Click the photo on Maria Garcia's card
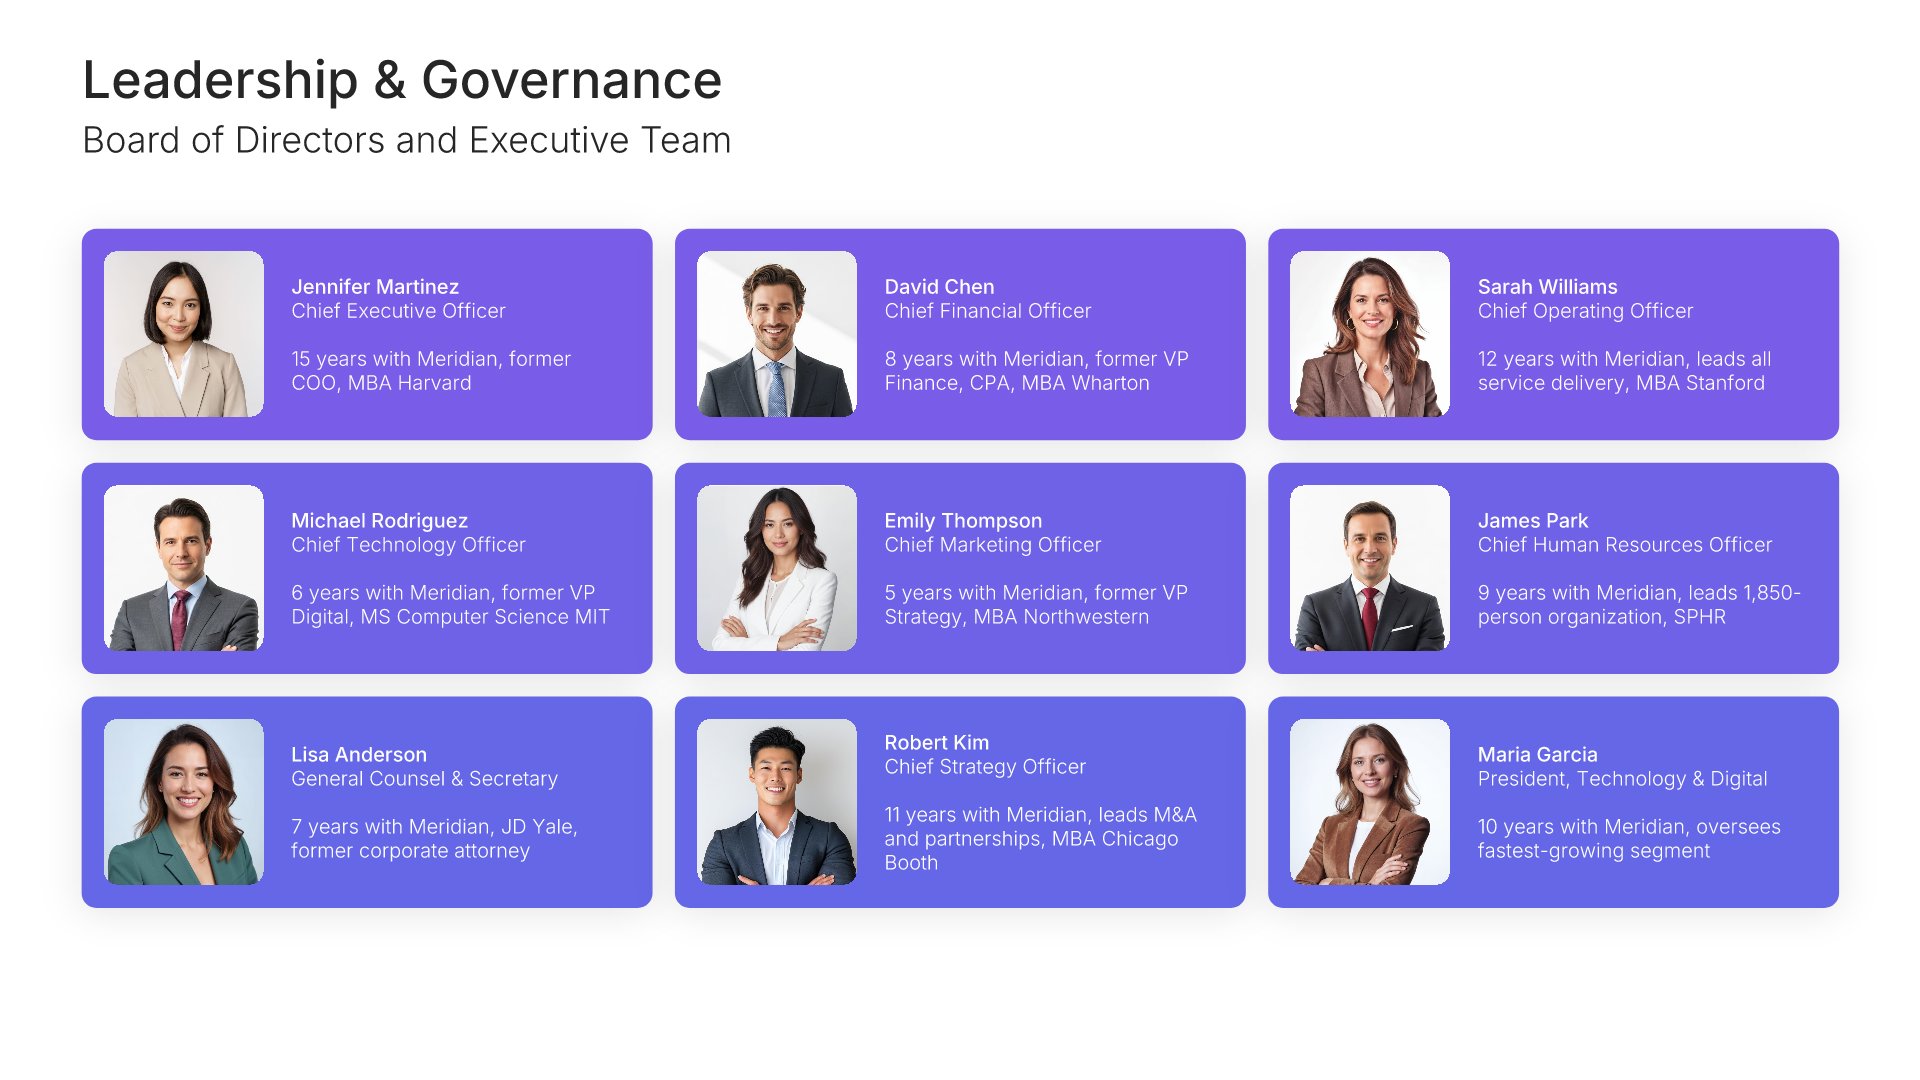The height and width of the screenshot is (1080, 1920). (1370, 802)
